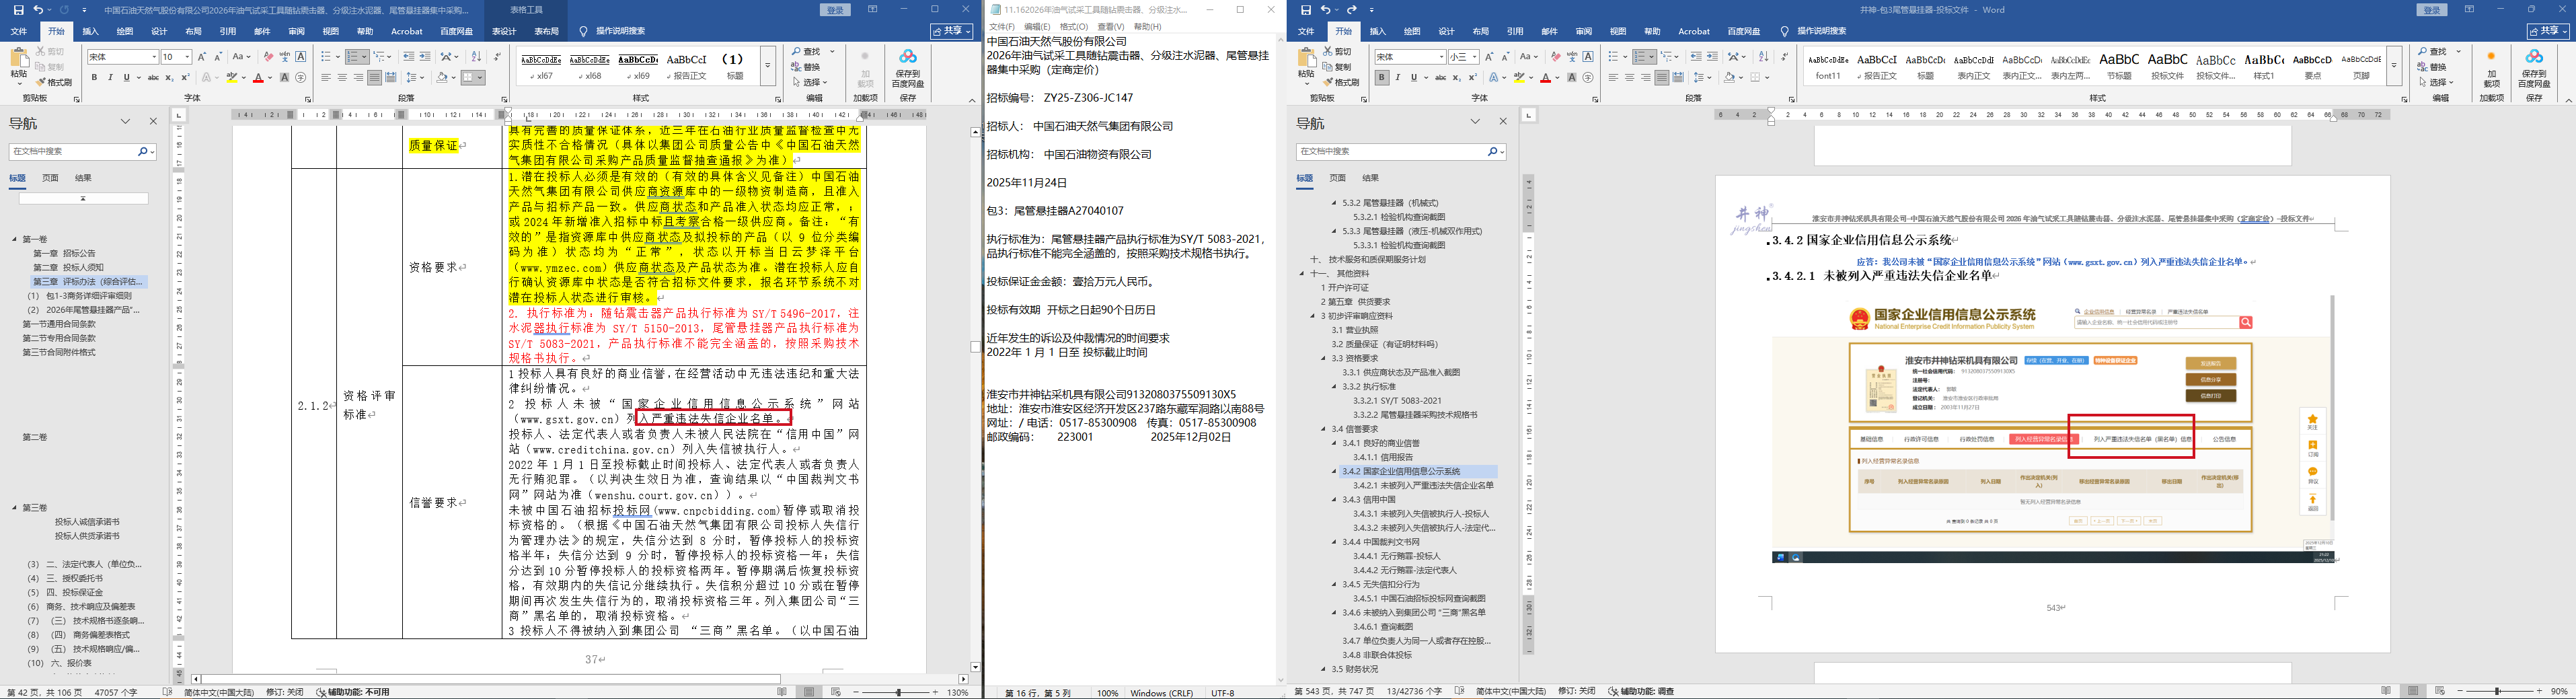The height and width of the screenshot is (699, 2576).
Task: Click bullet list icon in 中国石油 Word window
Action: (326, 57)
